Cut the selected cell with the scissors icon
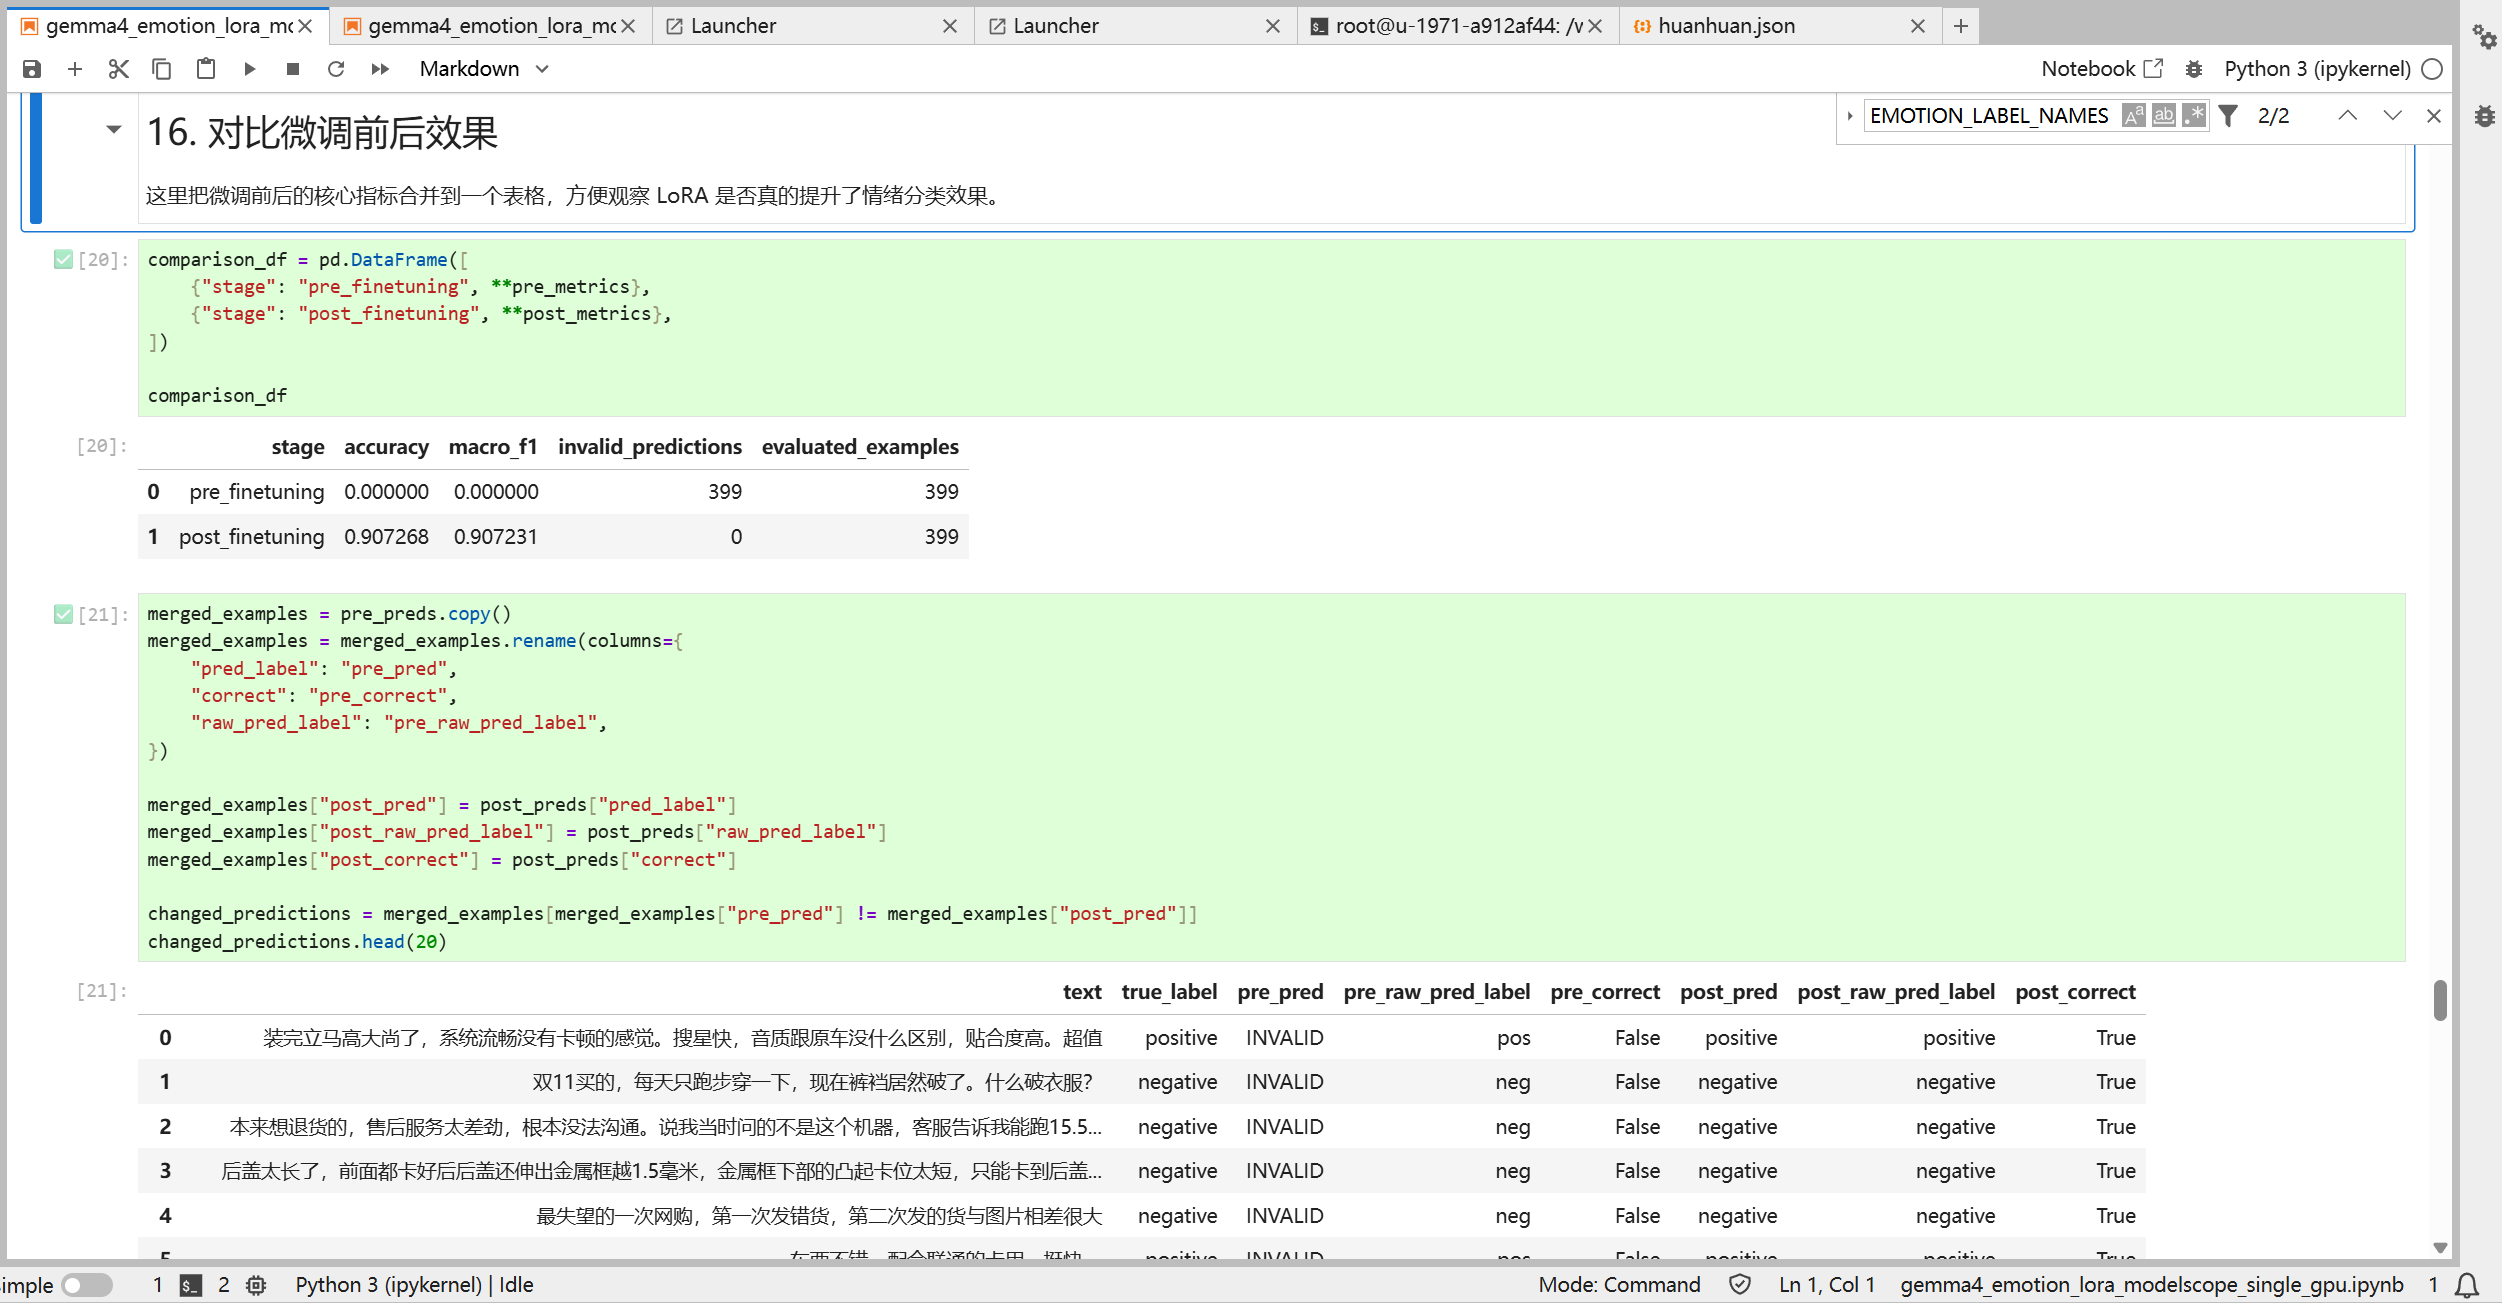2502x1303 pixels. click(x=118, y=69)
